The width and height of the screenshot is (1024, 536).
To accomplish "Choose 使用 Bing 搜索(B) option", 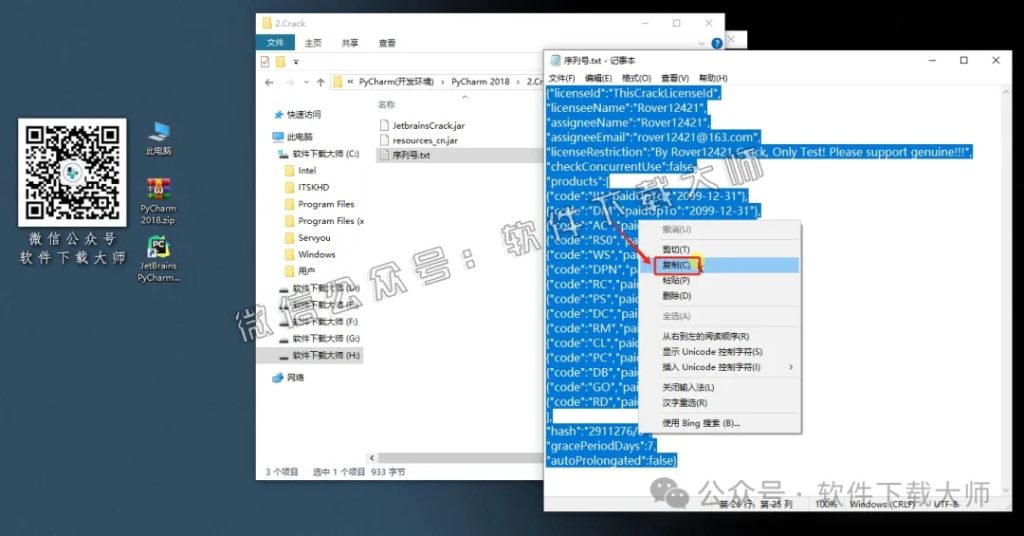I will (718, 423).
